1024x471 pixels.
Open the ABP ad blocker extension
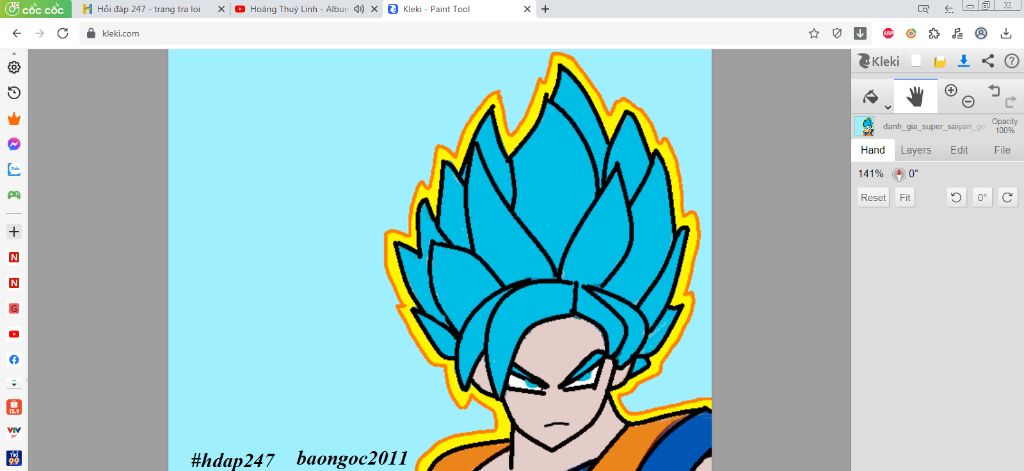tap(888, 33)
